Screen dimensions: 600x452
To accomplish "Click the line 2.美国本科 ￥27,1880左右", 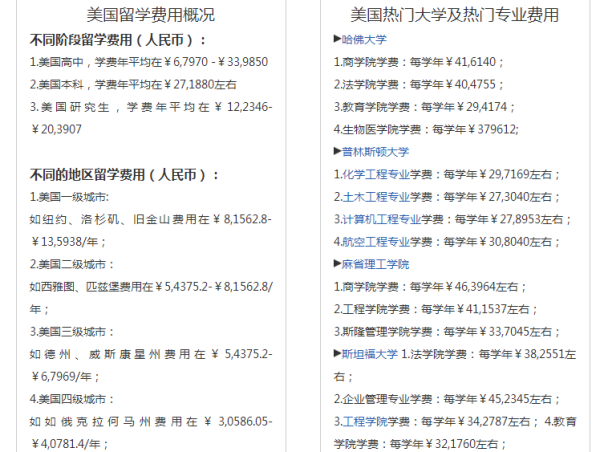I will click(133, 85).
